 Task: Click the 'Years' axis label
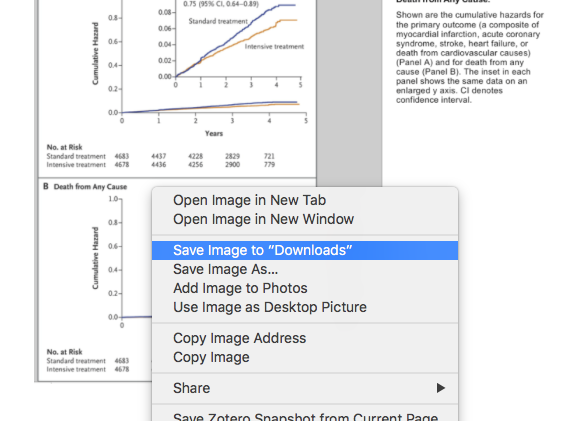coord(214,133)
